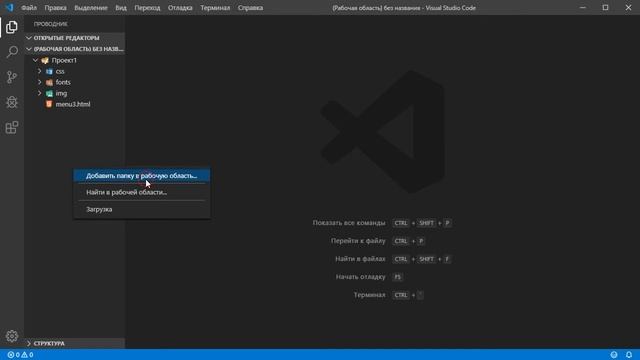Viewport: 640px width, 360px height.
Task: Select the css folder name
Action: pyautogui.click(x=60, y=71)
